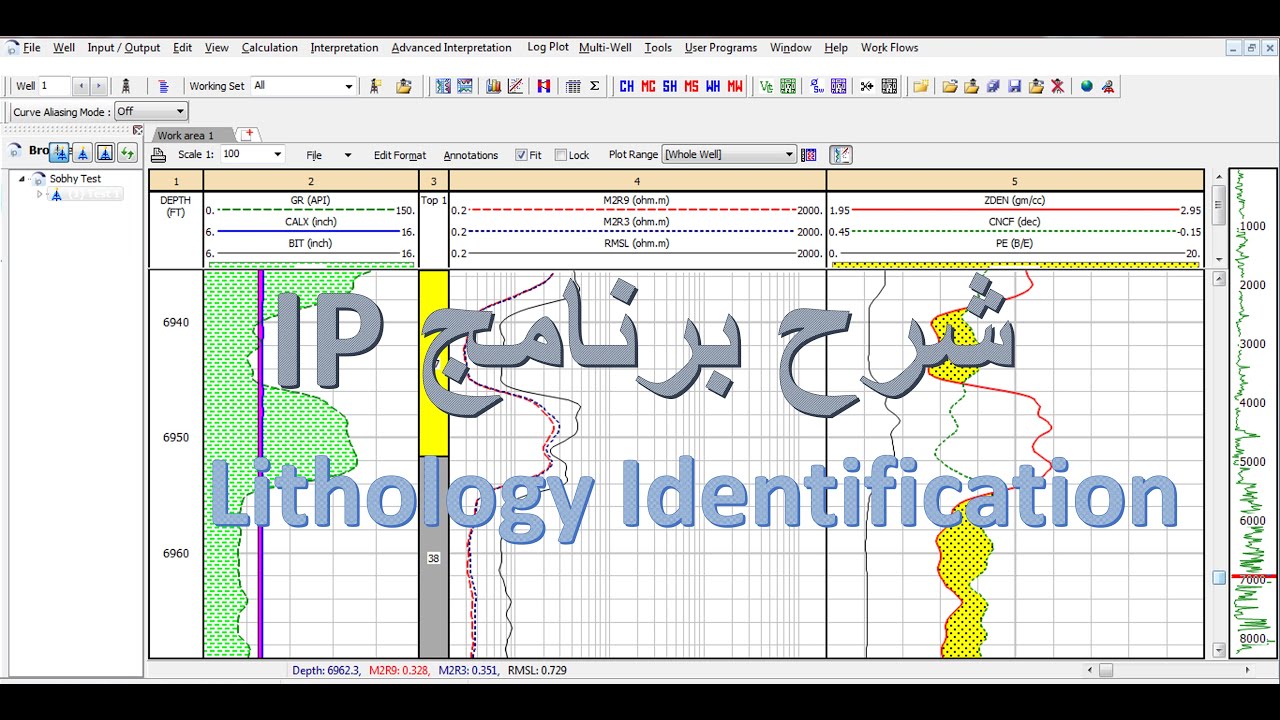This screenshot has width=1280, height=720.
Task: Click the new yellow folder icon
Action: [920, 86]
